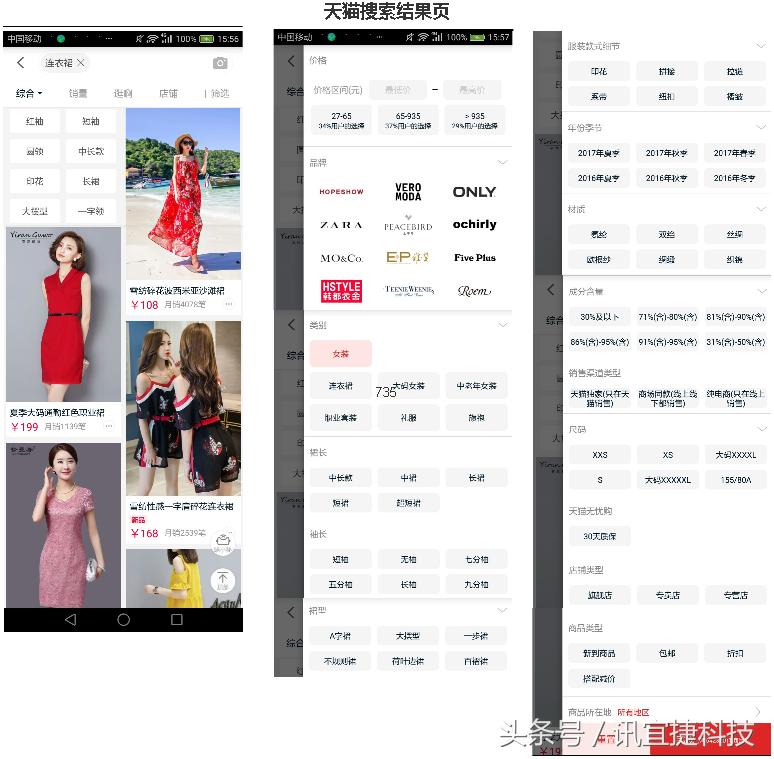This screenshot has width=774, height=759.
Task: Select the Roem brand logo
Action: (x=474, y=291)
